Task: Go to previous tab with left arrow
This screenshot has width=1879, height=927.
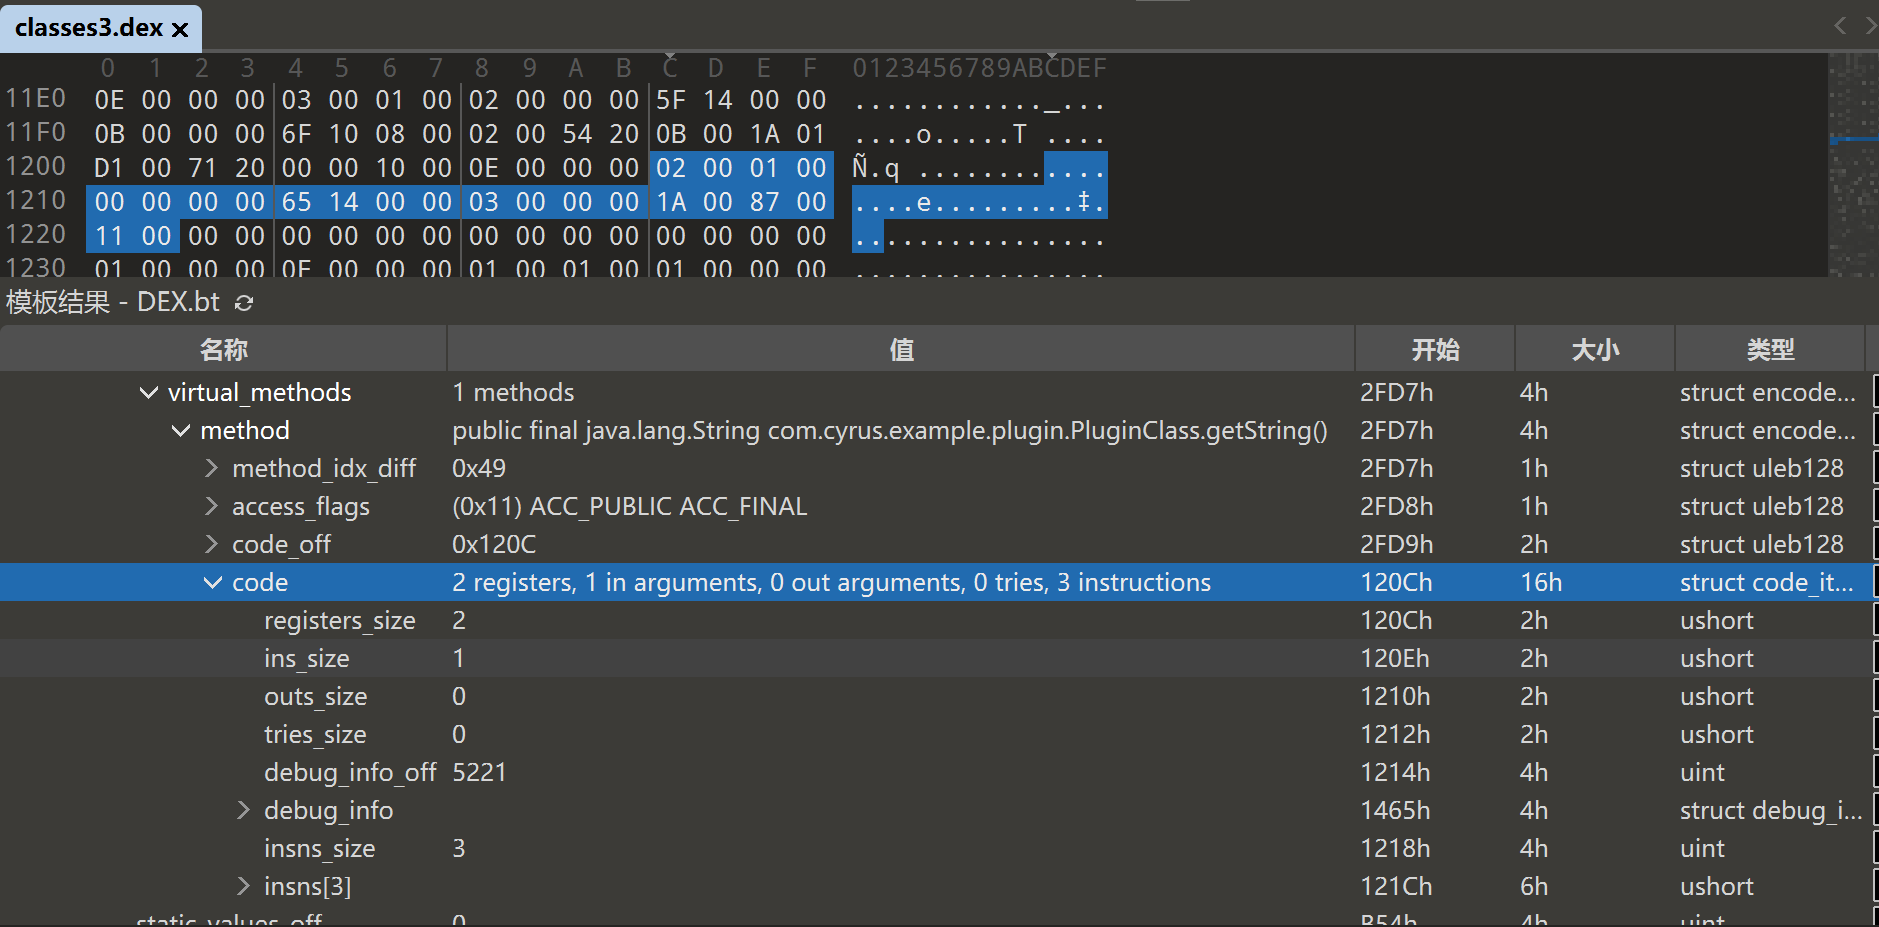Action: (x=1840, y=25)
